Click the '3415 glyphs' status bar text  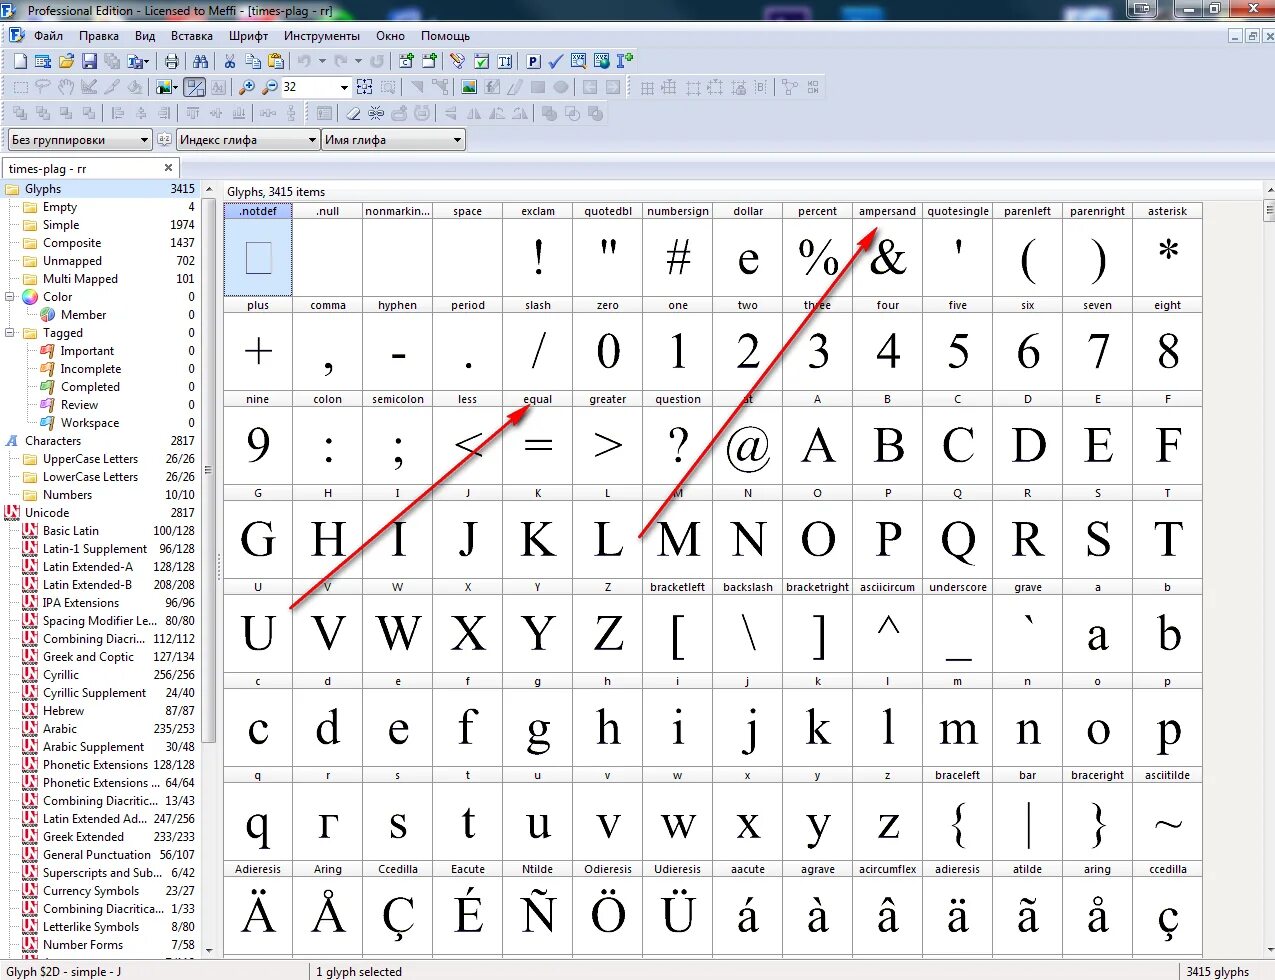1217,971
